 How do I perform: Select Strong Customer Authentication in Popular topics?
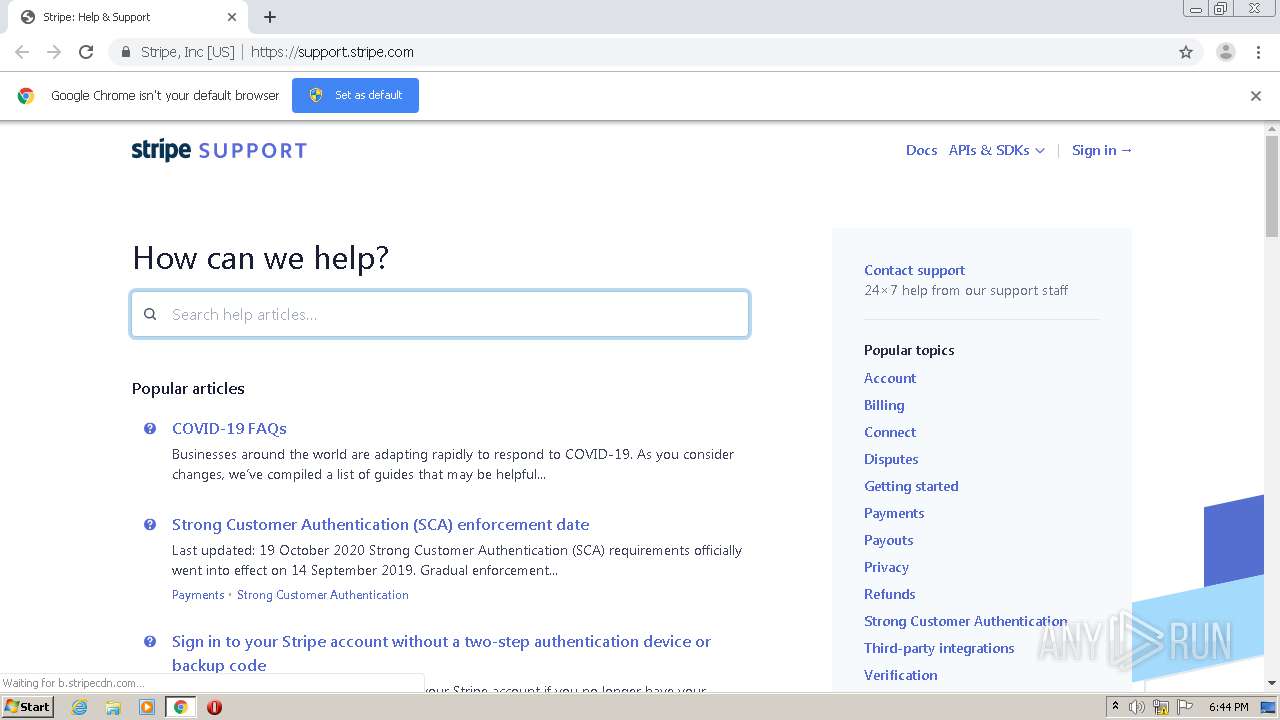point(965,621)
